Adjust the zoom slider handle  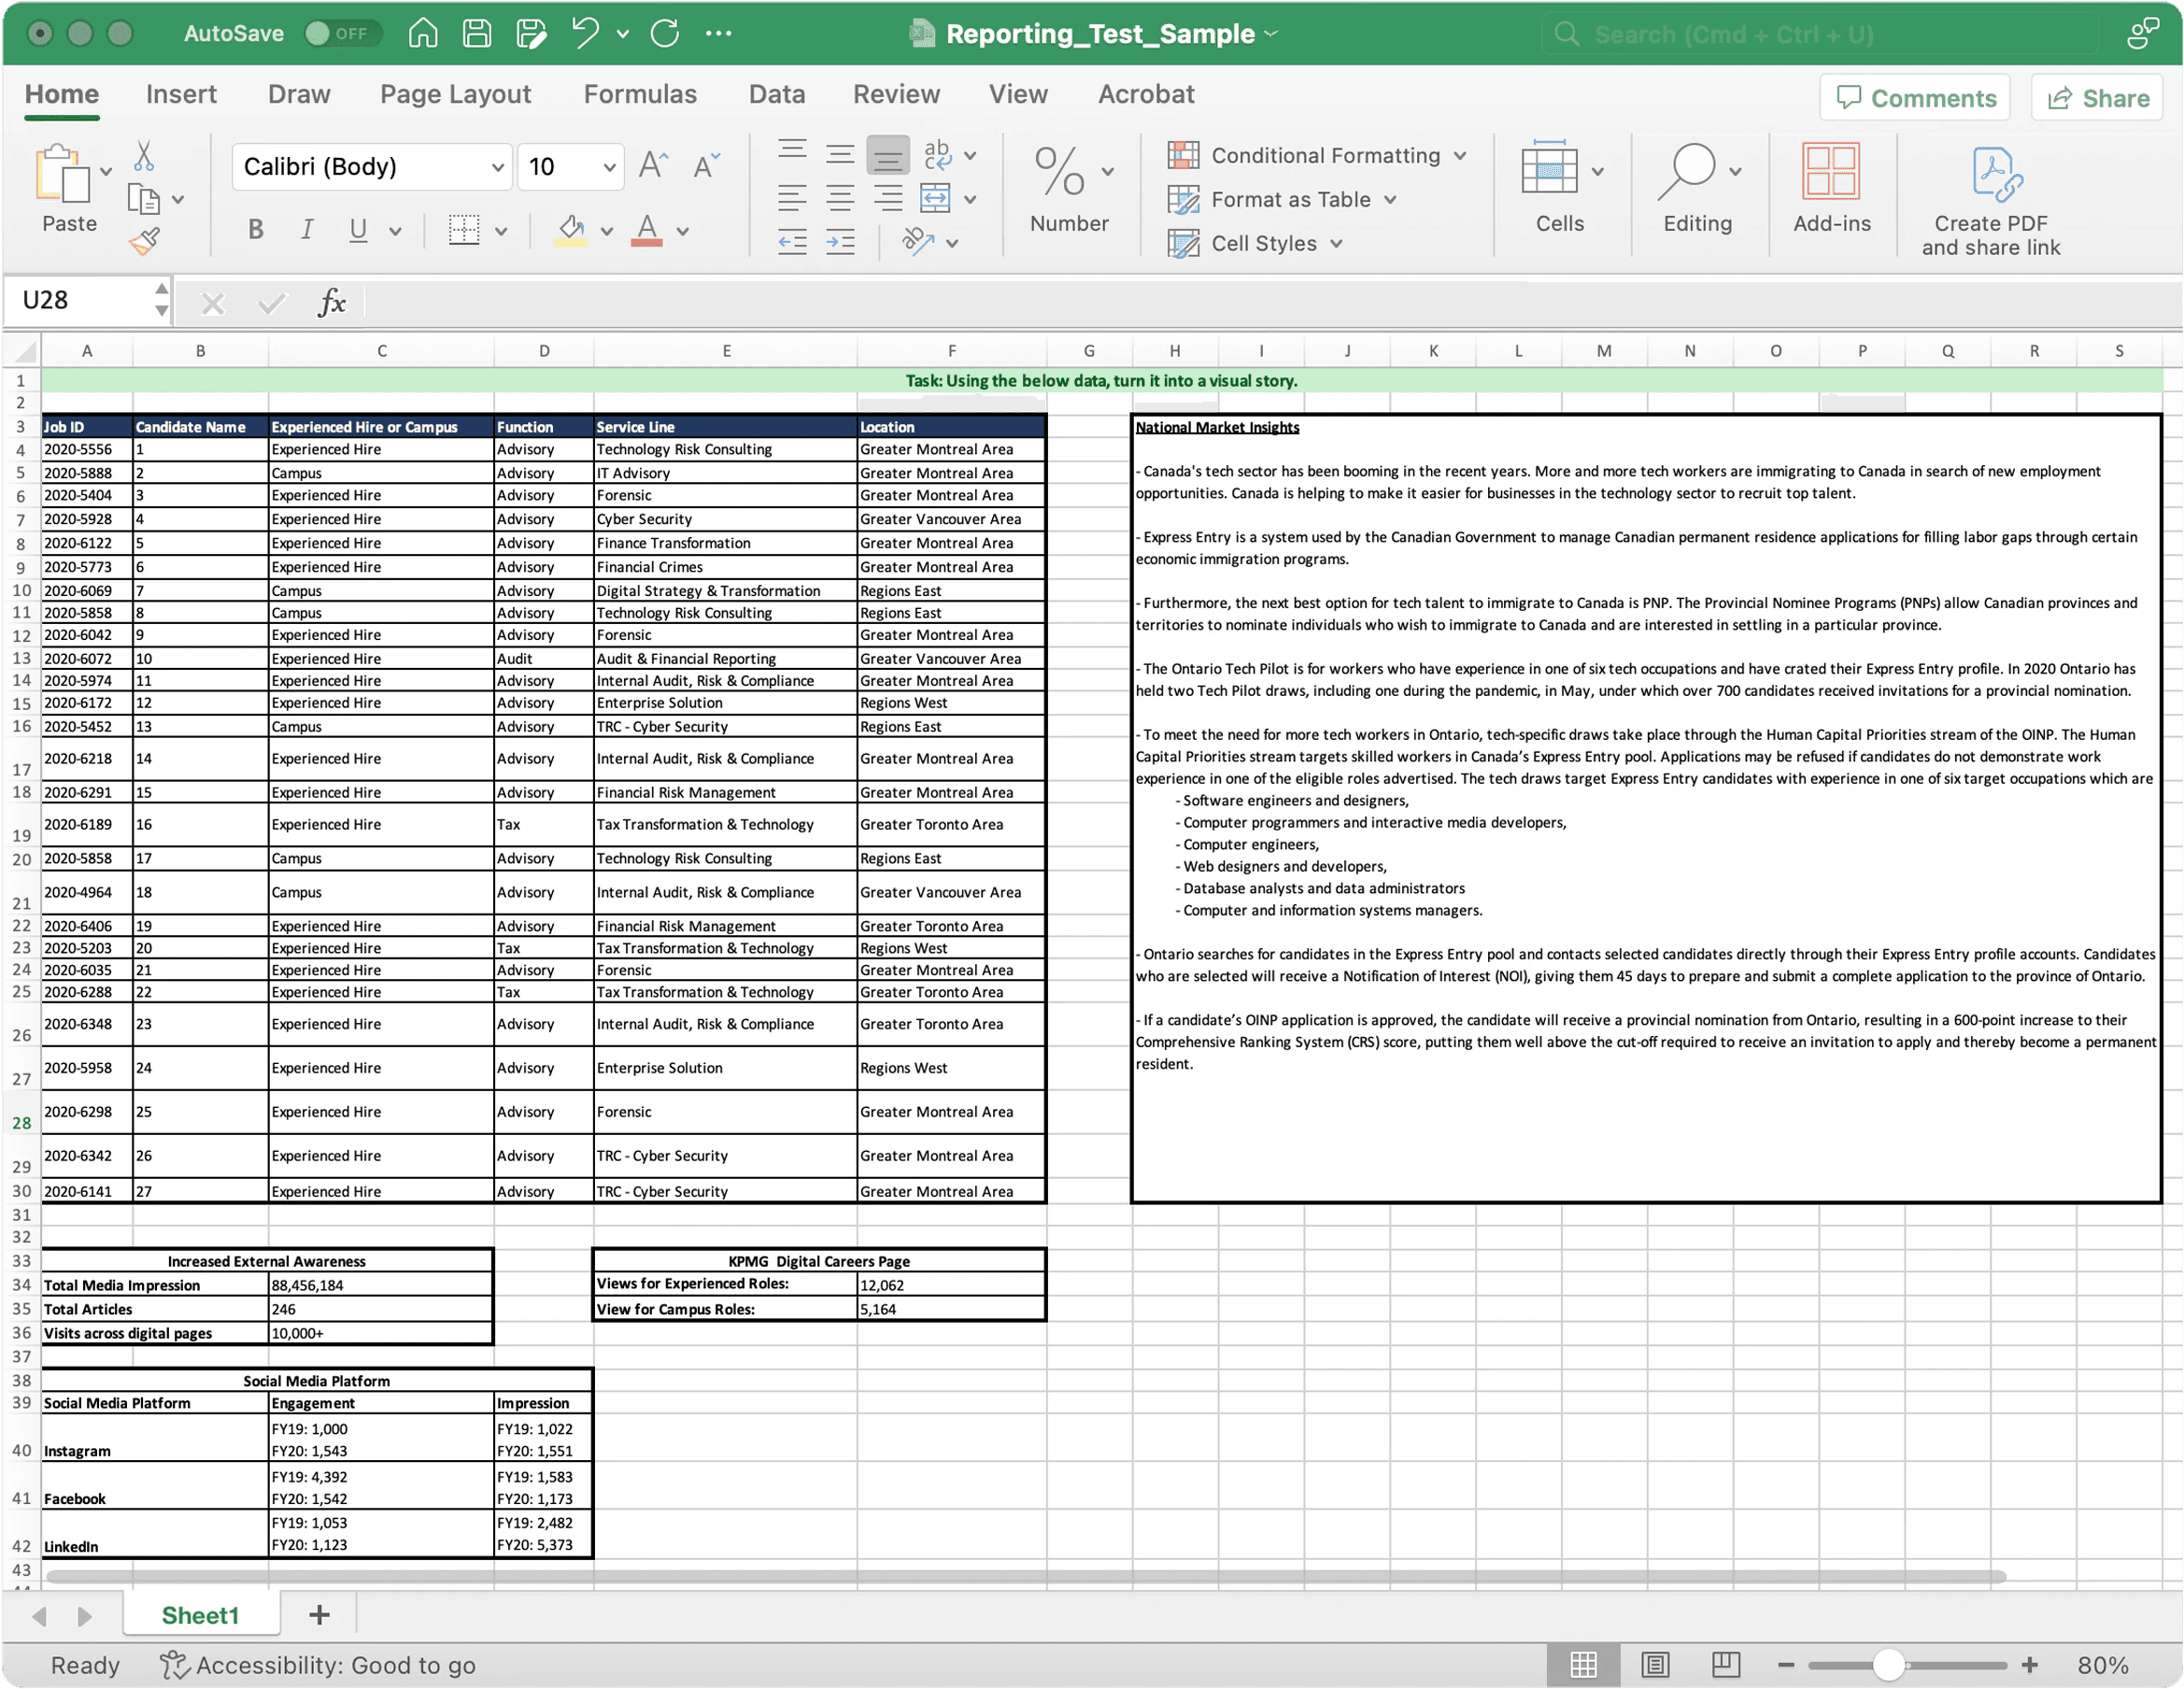[x=1888, y=1665]
